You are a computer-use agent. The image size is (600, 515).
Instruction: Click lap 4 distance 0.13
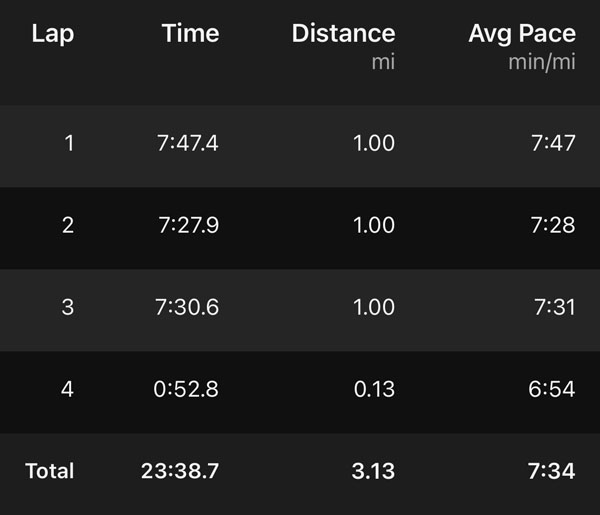[x=373, y=389]
